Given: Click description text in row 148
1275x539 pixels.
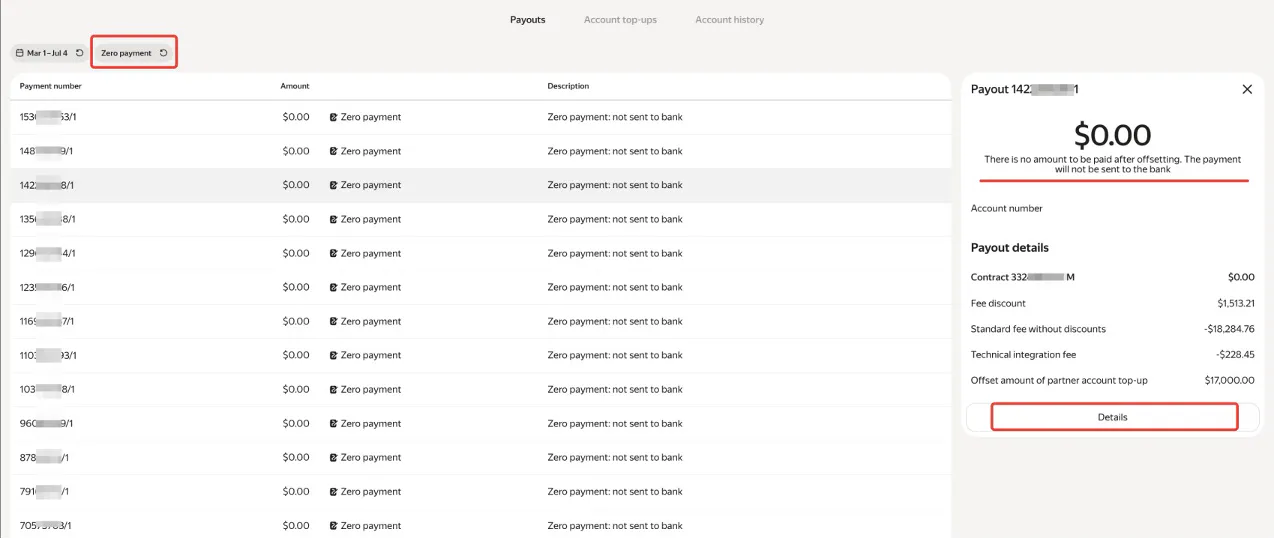Looking at the screenshot, I should tap(615, 151).
